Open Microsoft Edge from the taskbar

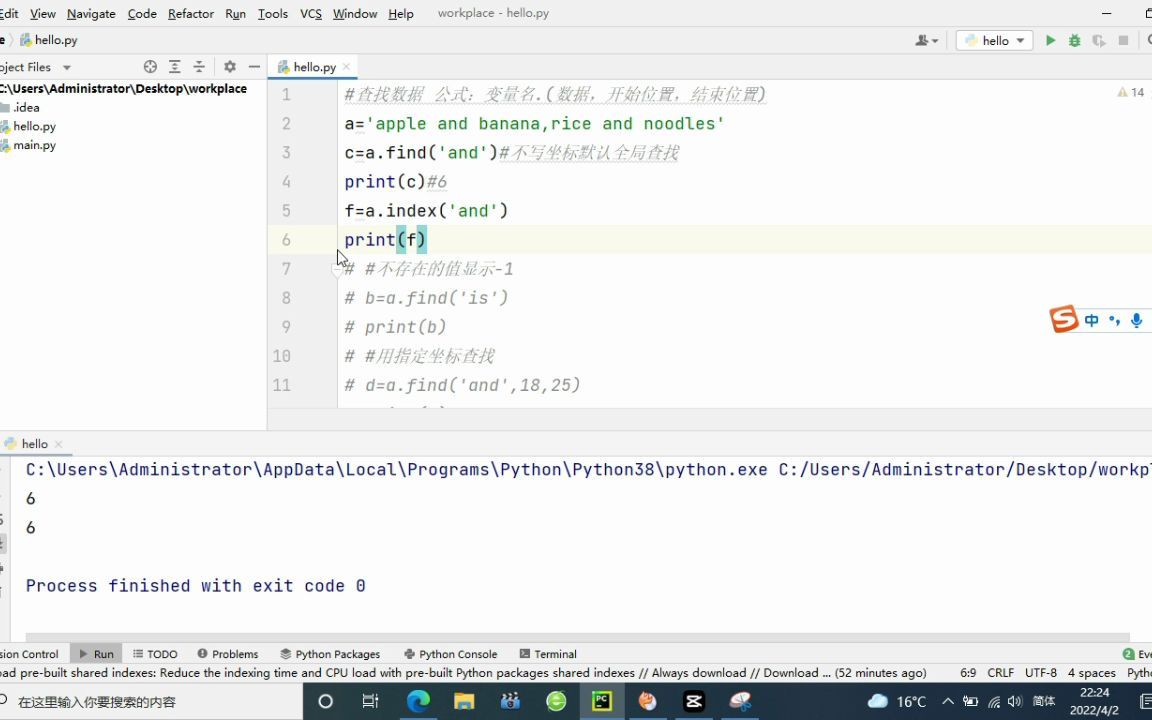pyautogui.click(x=418, y=702)
